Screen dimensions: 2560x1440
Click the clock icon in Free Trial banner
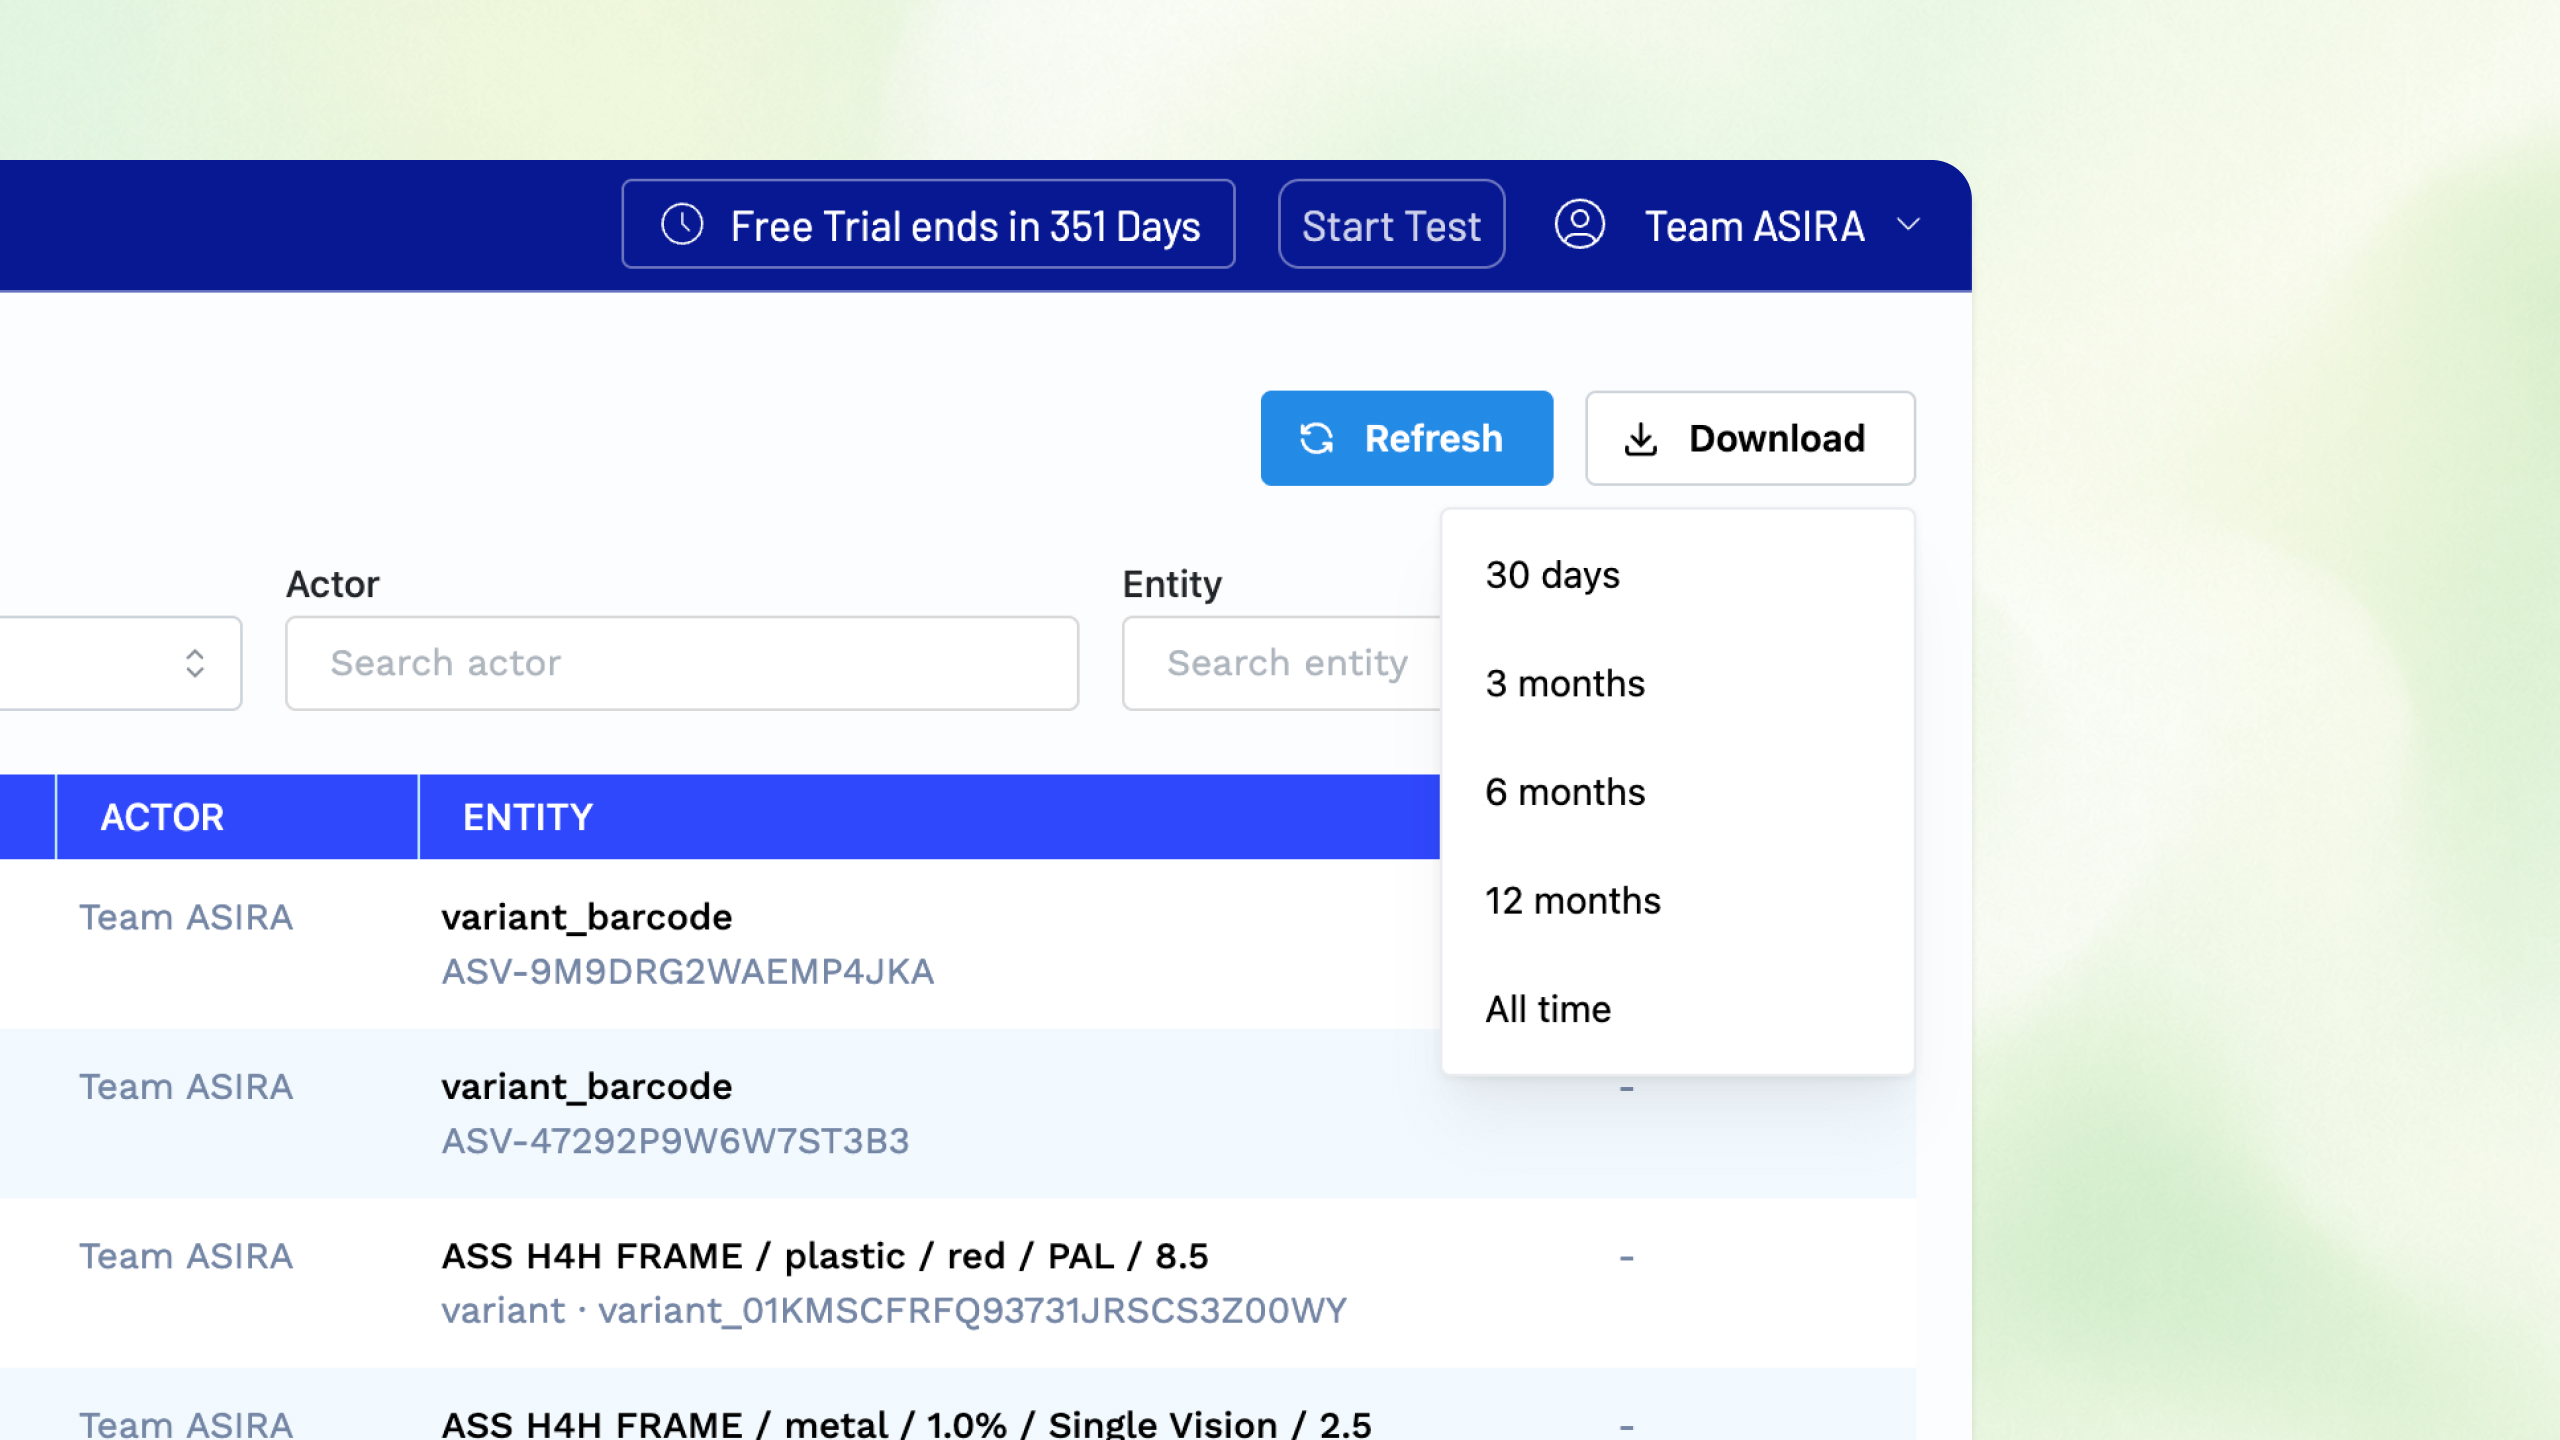[x=682, y=224]
